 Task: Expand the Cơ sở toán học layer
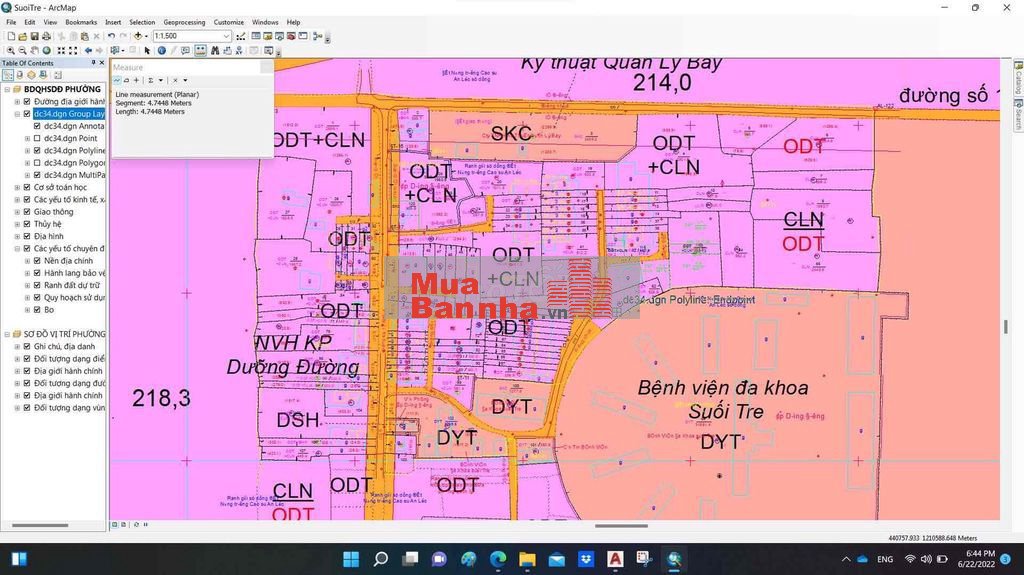click(18, 188)
